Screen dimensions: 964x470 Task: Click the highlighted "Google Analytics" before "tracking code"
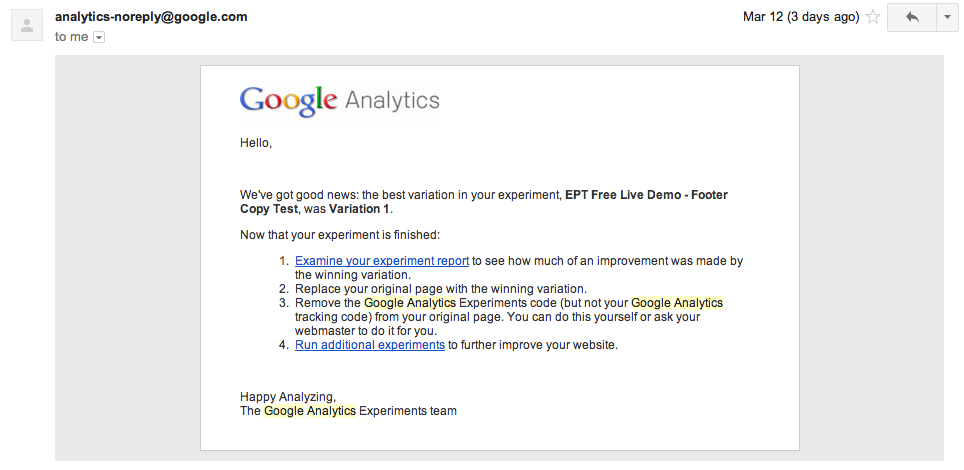(x=677, y=303)
